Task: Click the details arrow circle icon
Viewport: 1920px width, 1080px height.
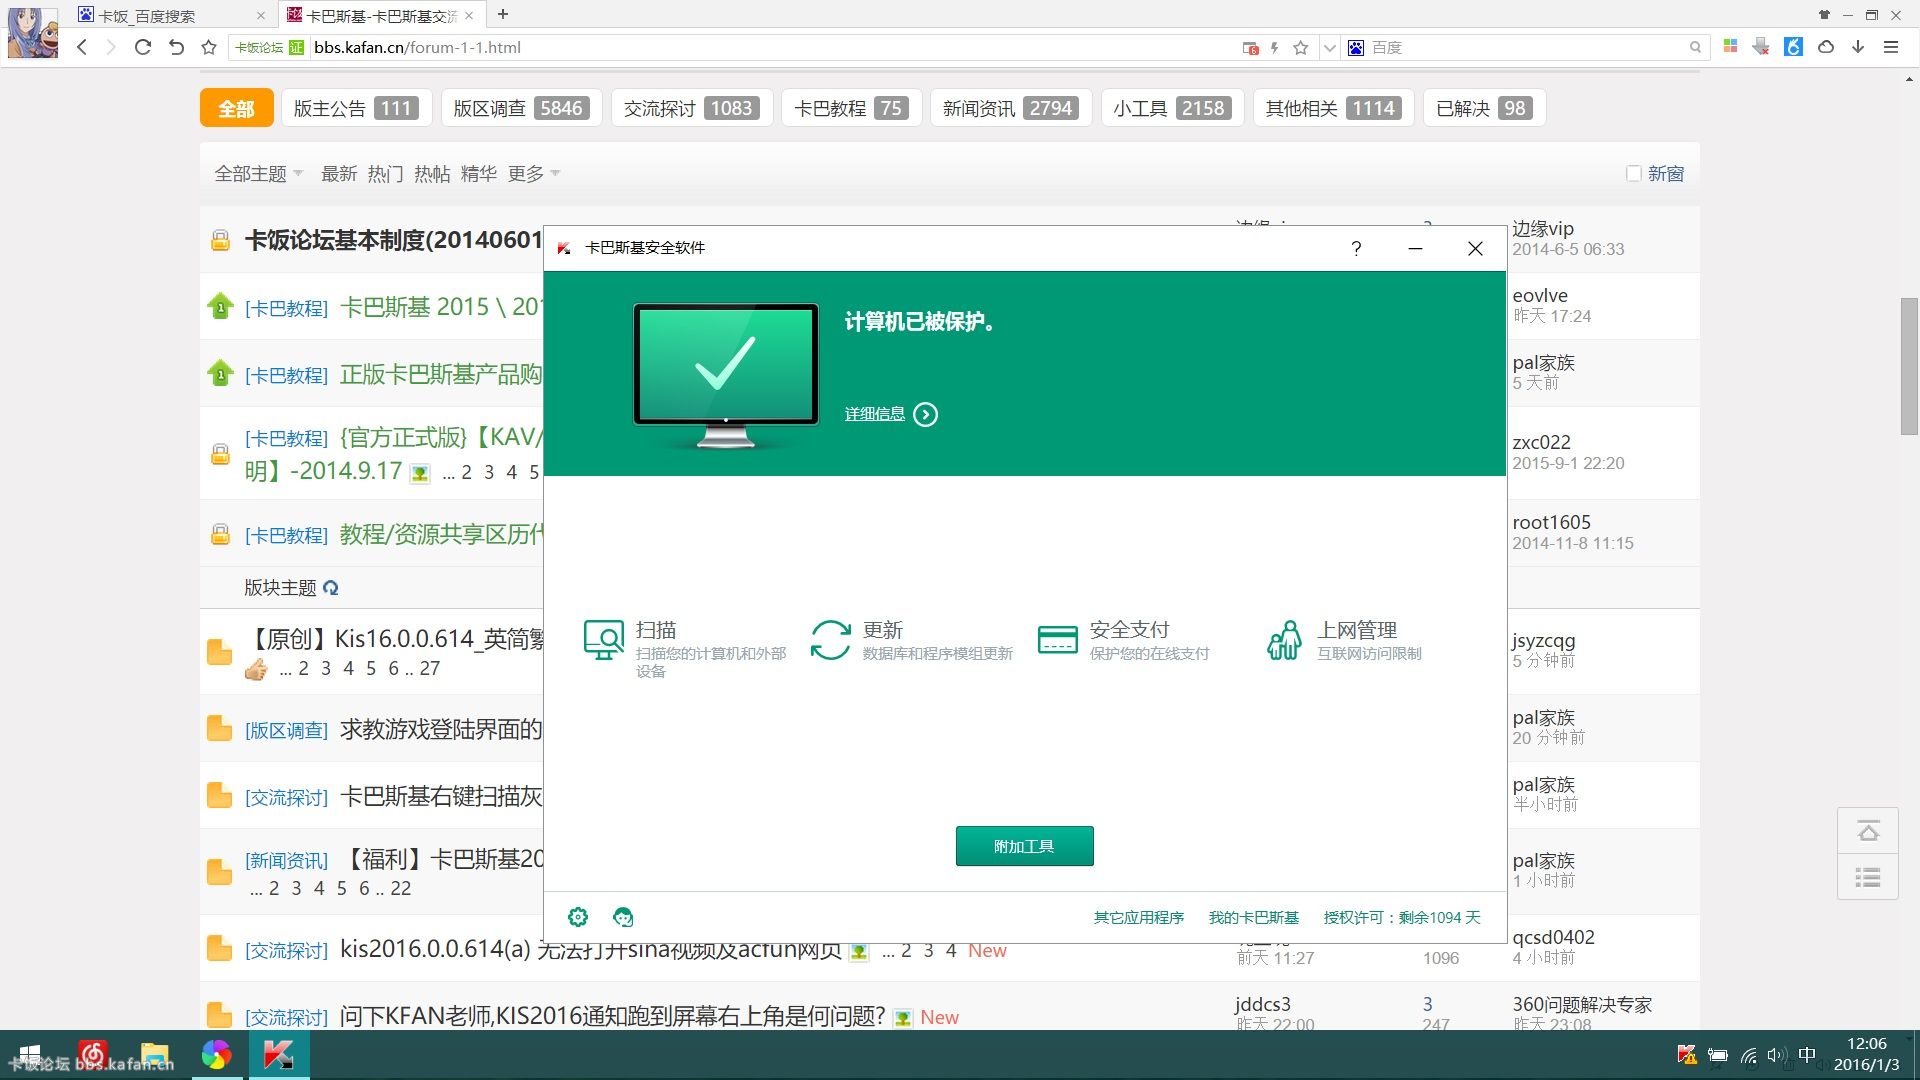Action: click(926, 414)
